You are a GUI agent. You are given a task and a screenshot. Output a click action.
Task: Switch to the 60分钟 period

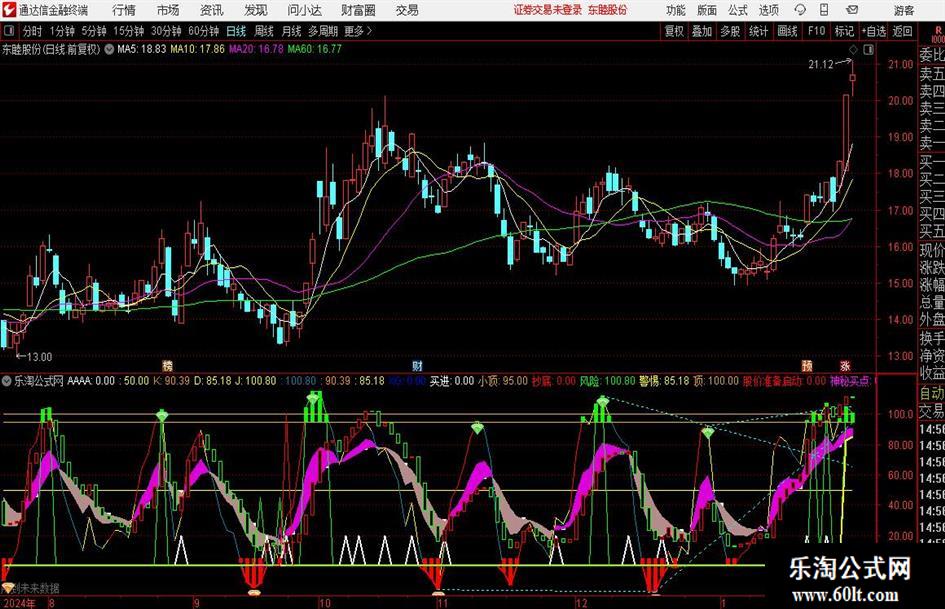tap(203, 31)
